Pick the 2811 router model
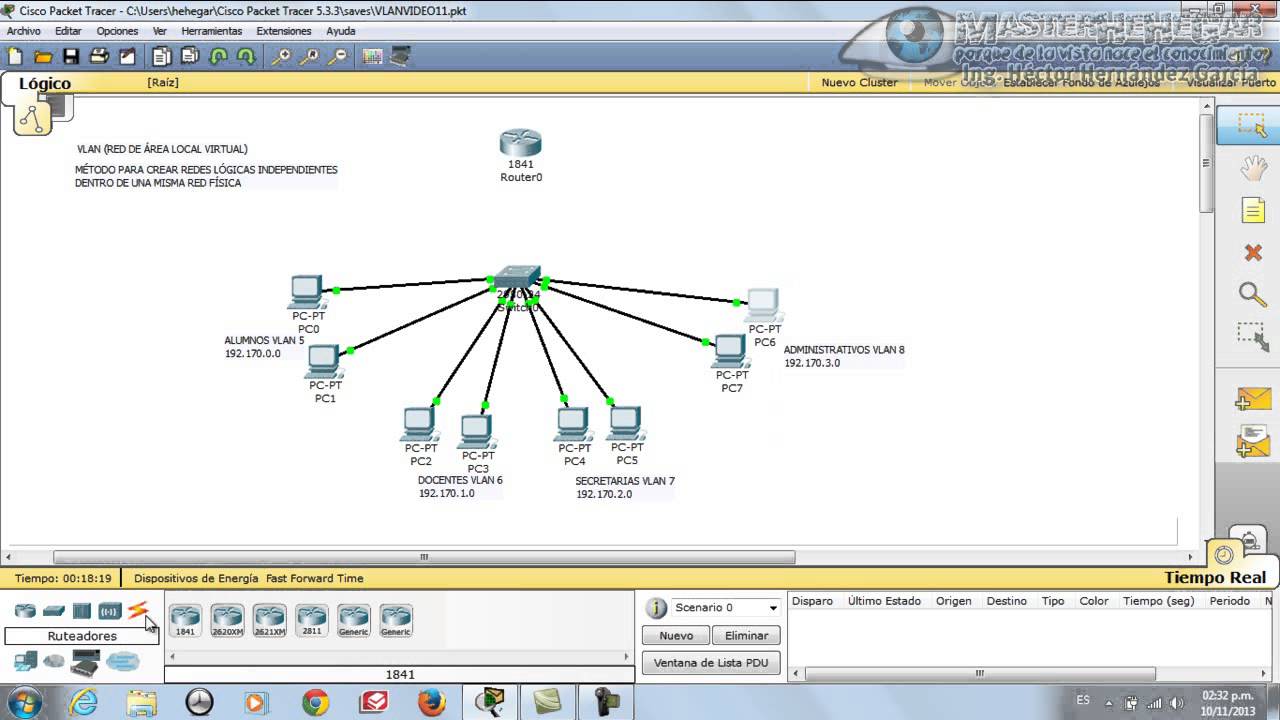 coord(312,620)
